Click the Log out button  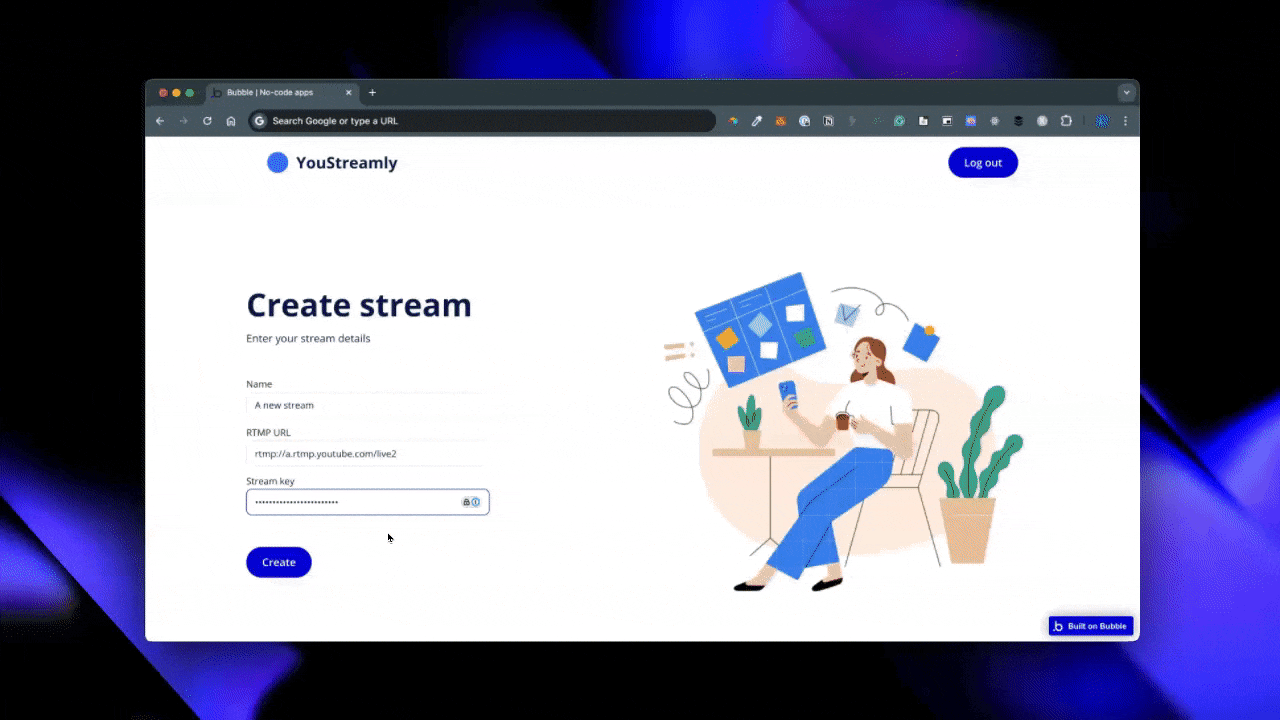983,163
